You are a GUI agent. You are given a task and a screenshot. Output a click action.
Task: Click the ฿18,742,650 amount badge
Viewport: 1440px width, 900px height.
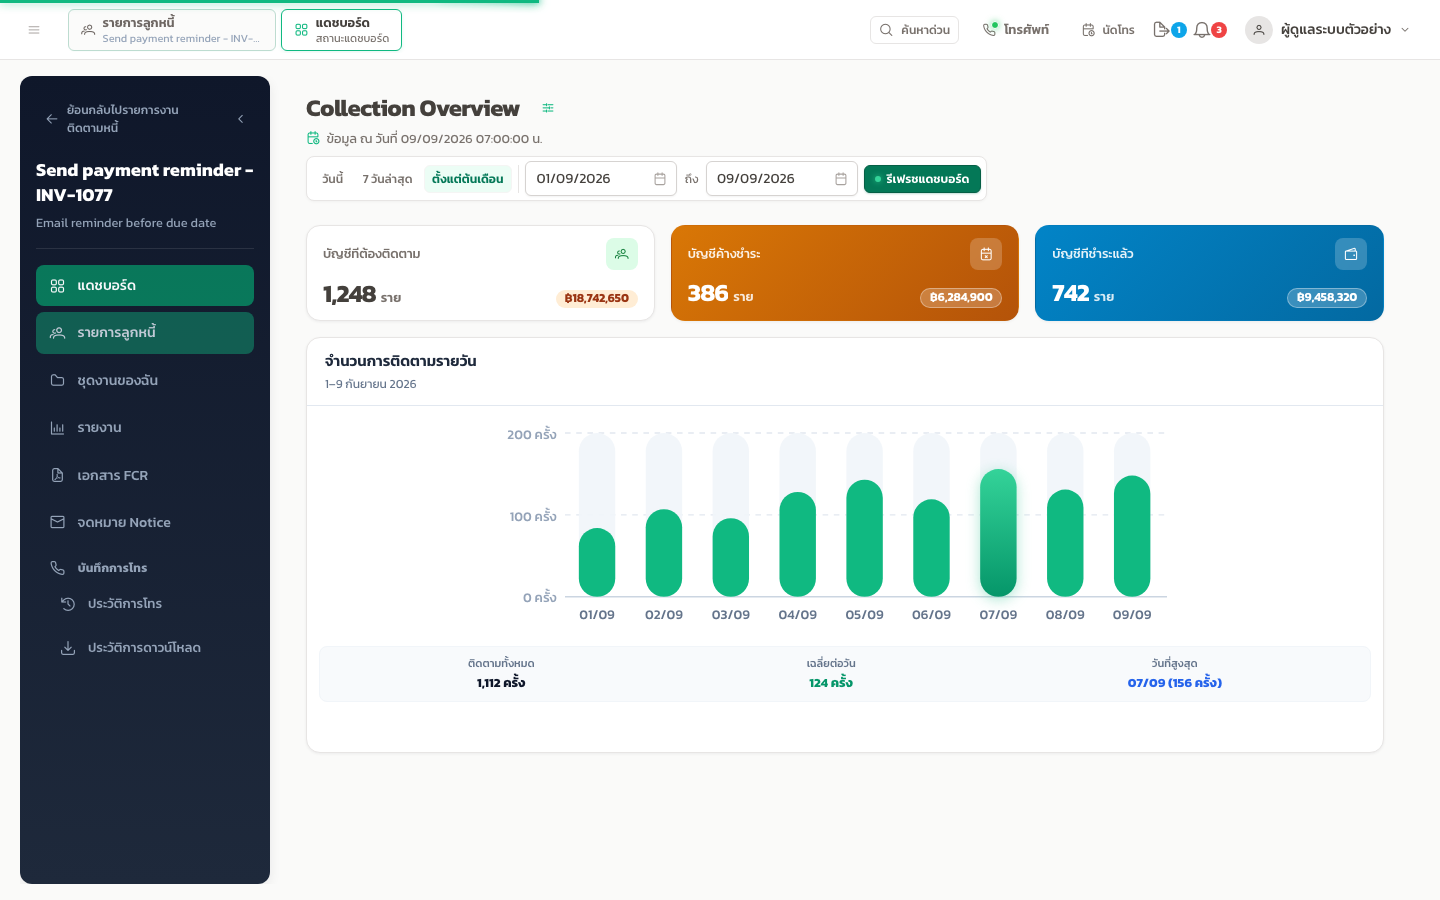click(596, 298)
